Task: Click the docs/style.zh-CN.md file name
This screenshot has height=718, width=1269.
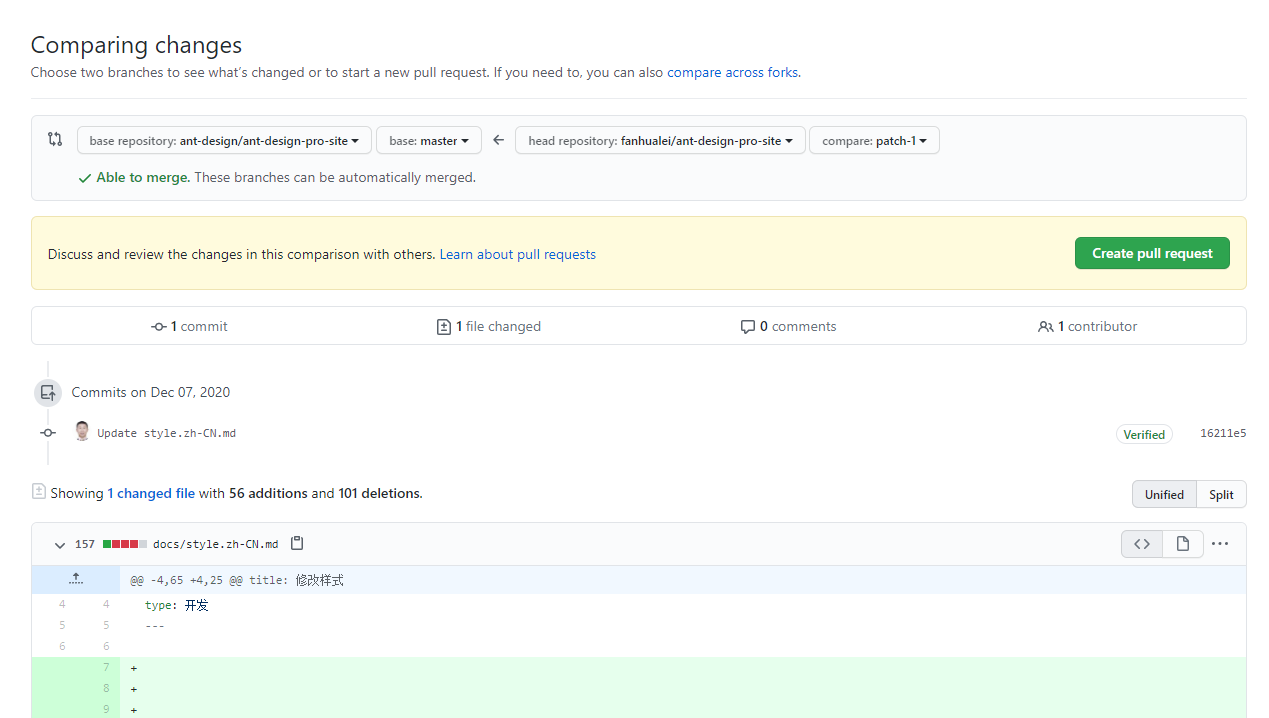Action: (215, 544)
